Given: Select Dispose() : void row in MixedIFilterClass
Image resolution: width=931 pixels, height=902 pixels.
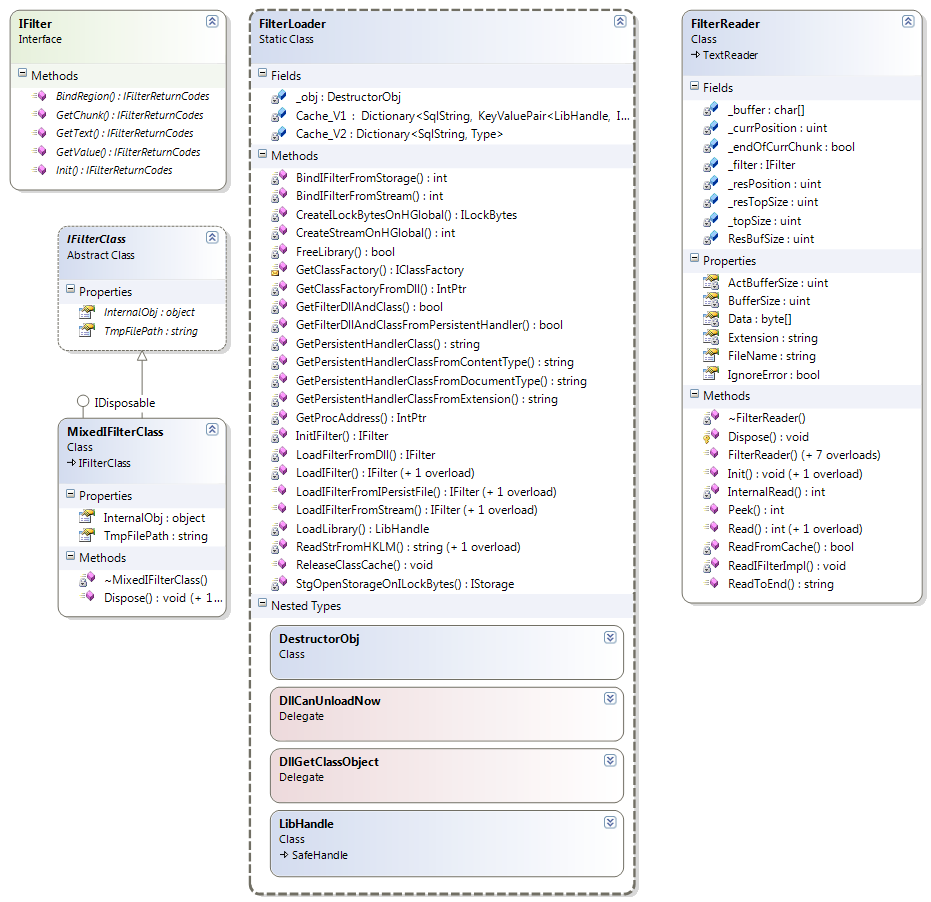Looking at the screenshot, I should [163, 598].
